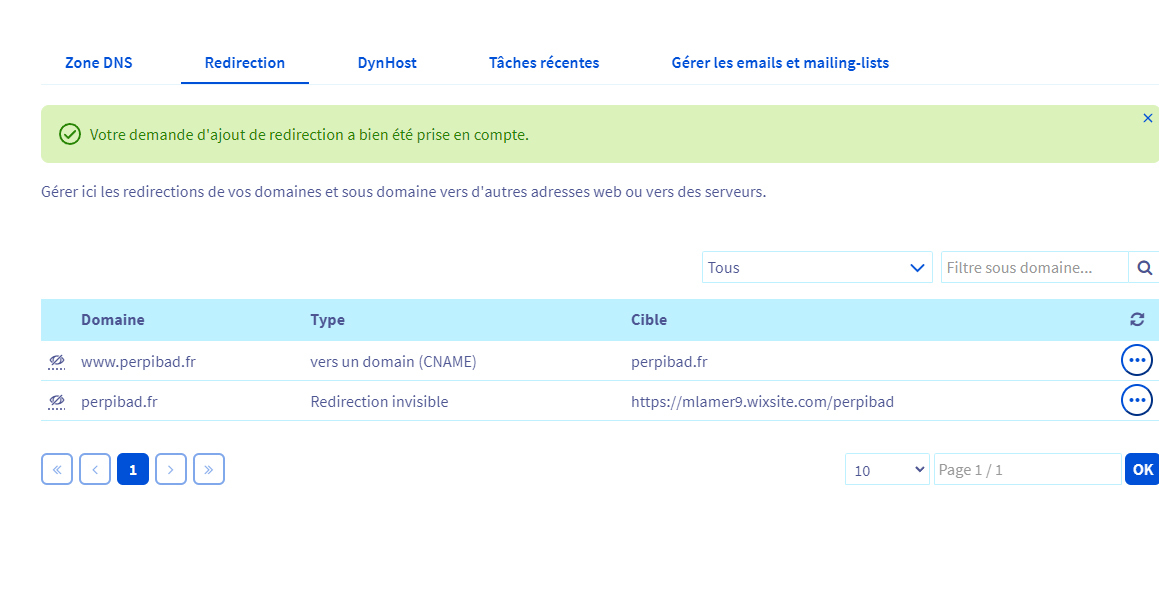Viewport: 1159px width, 616px height.
Task: Expand the Tous type filter dropdown
Action: coord(817,268)
